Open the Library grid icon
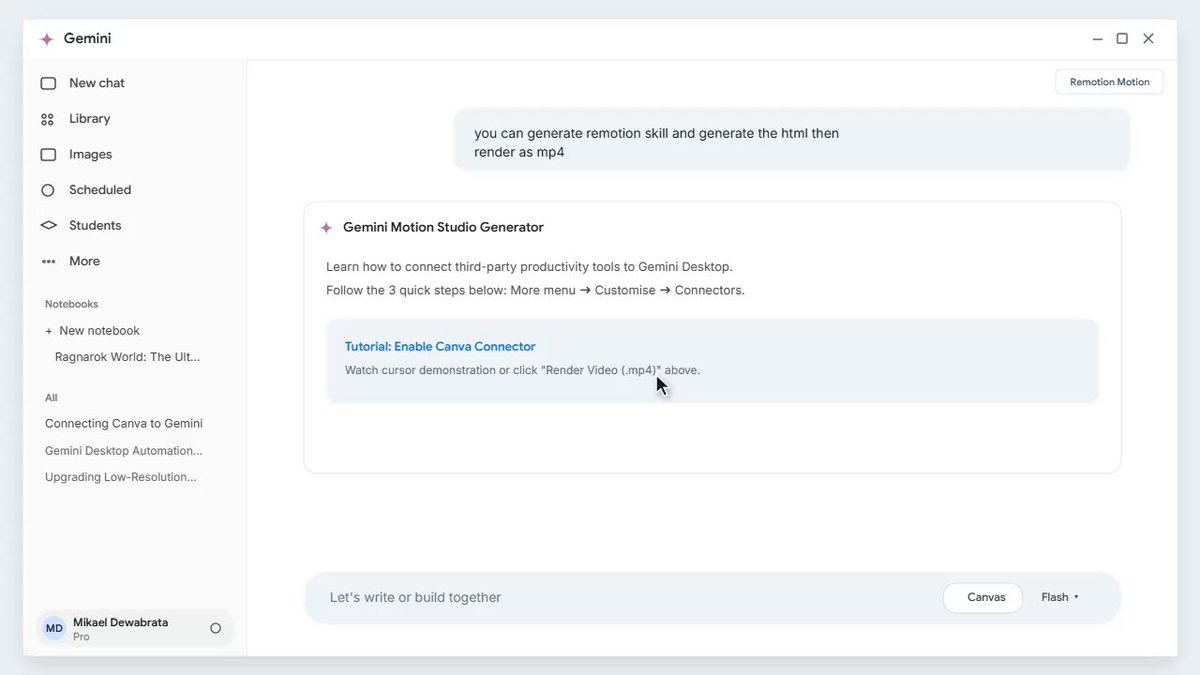 tap(48, 119)
